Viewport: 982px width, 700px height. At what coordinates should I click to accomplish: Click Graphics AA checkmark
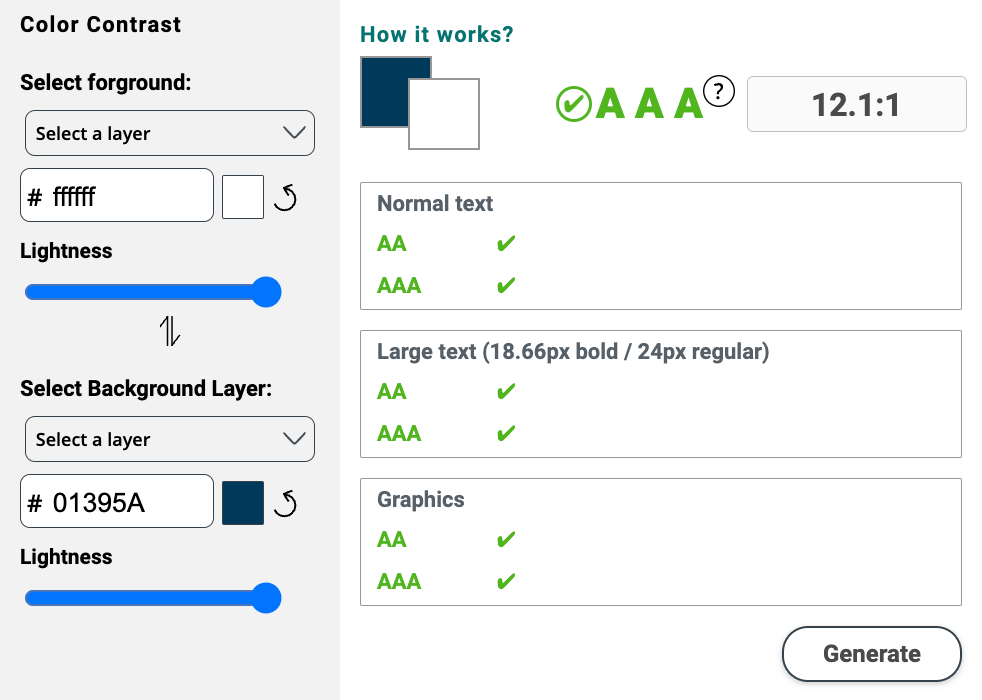click(x=506, y=539)
